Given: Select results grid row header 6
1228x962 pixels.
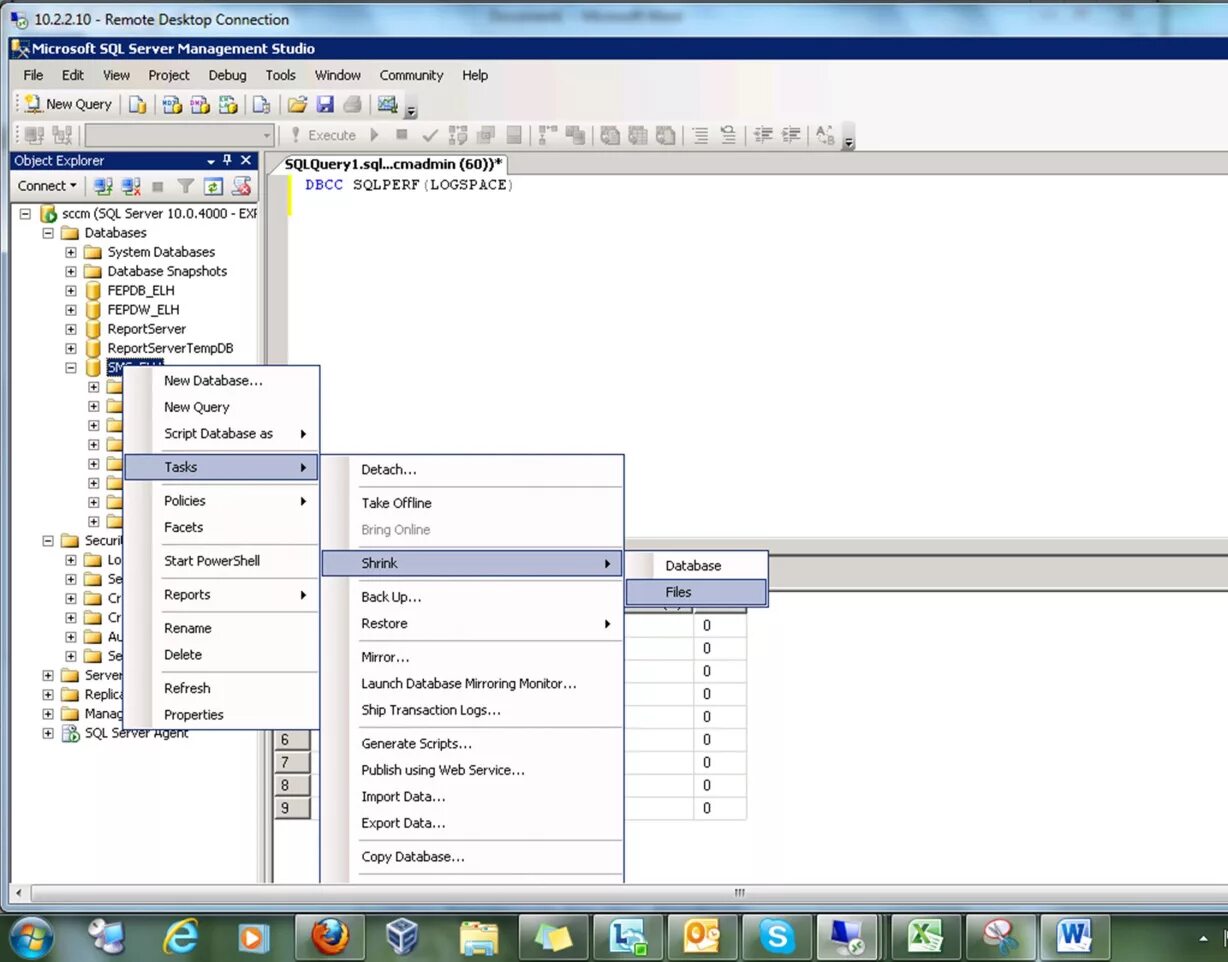Looking at the screenshot, I should pos(291,739).
